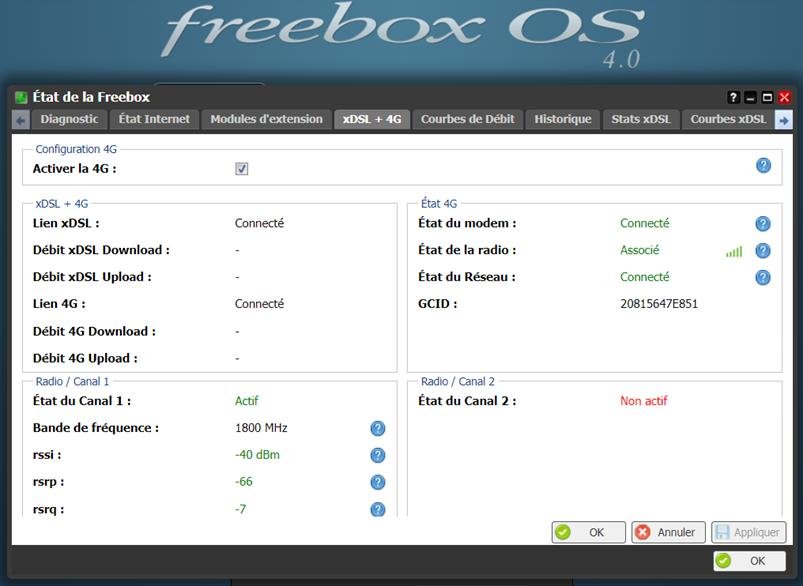This screenshot has height=586, width=803.
Task: Open help for État du modem
Action: click(763, 223)
